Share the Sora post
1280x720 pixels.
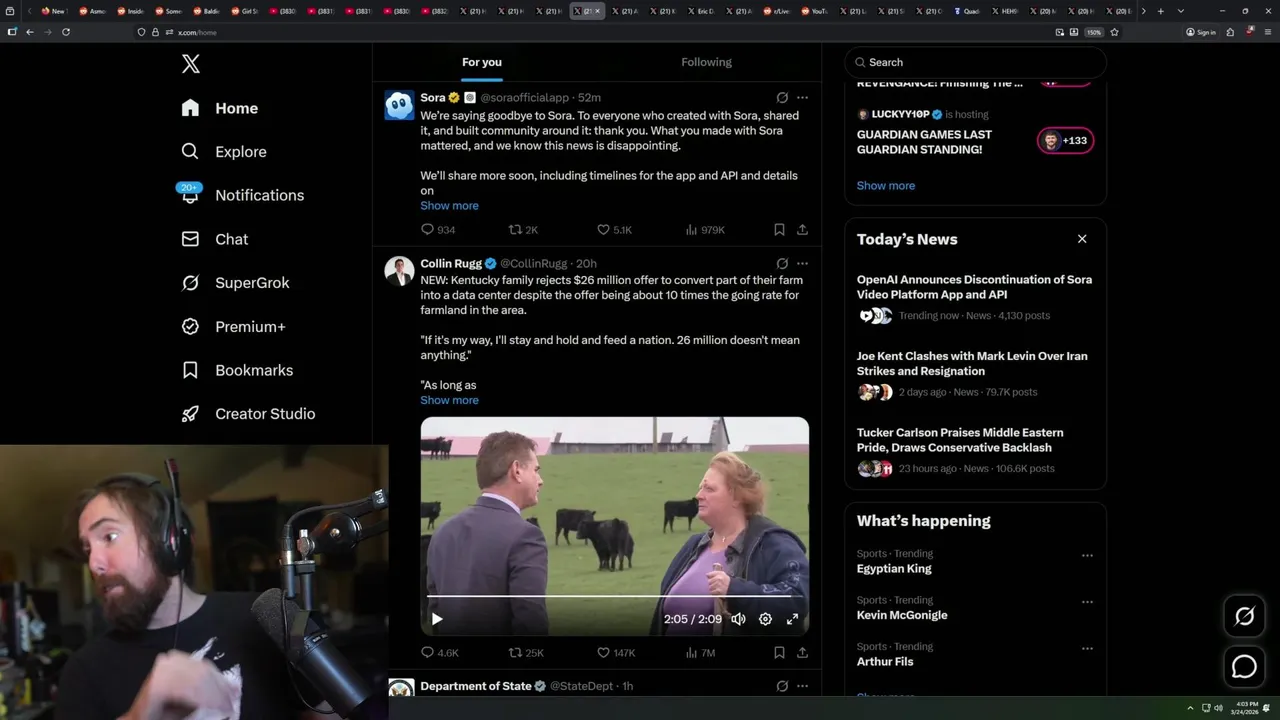tap(802, 230)
